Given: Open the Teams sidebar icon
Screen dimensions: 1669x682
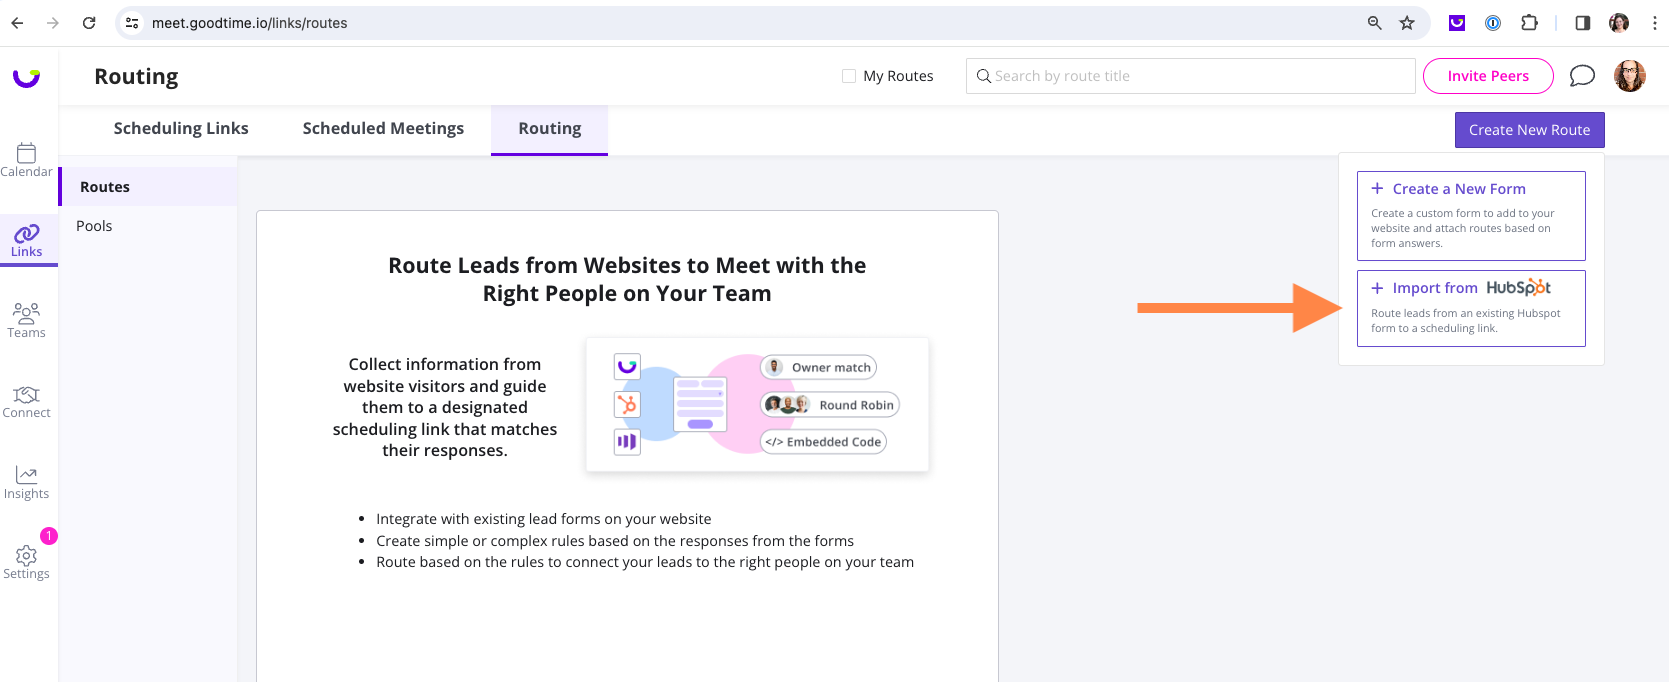Looking at the screenshot, I should (27, 313).
